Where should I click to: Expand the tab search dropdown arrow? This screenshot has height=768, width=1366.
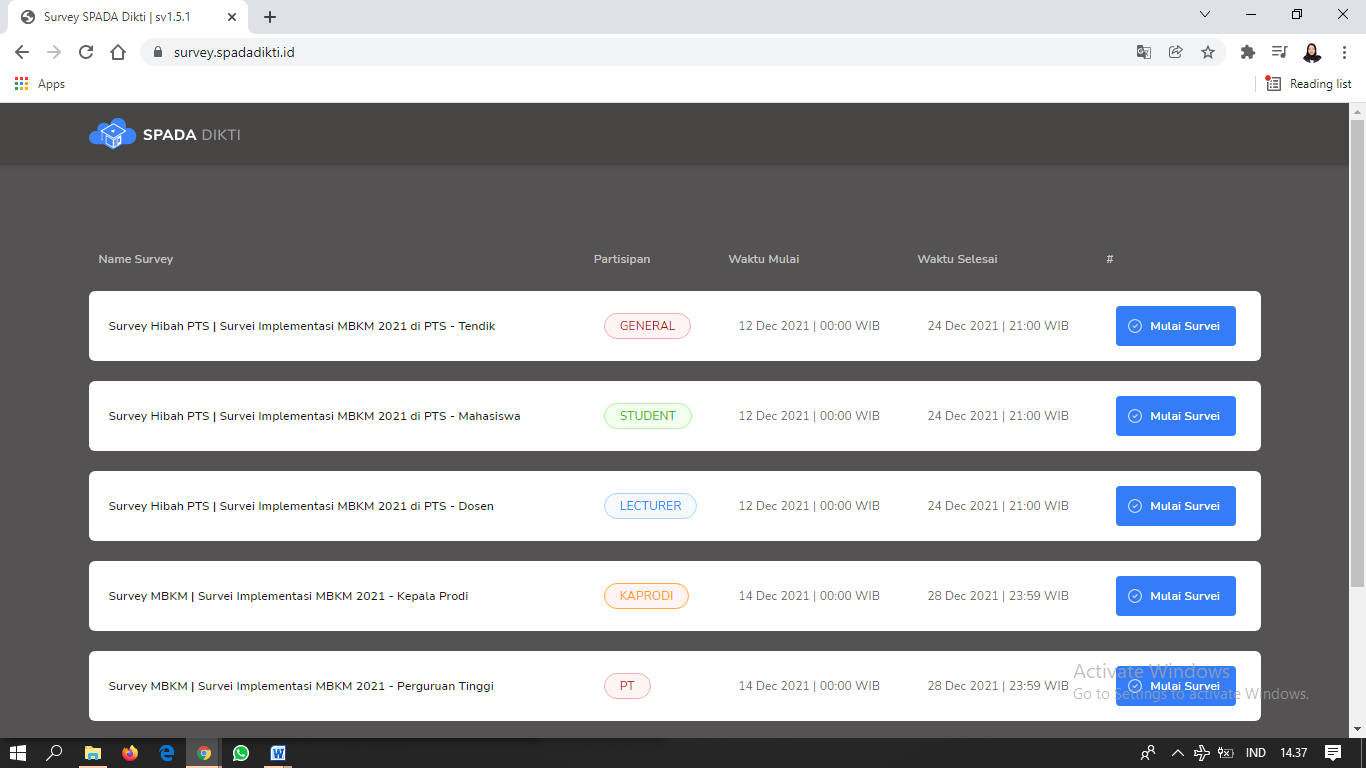tap(1204, 15)
